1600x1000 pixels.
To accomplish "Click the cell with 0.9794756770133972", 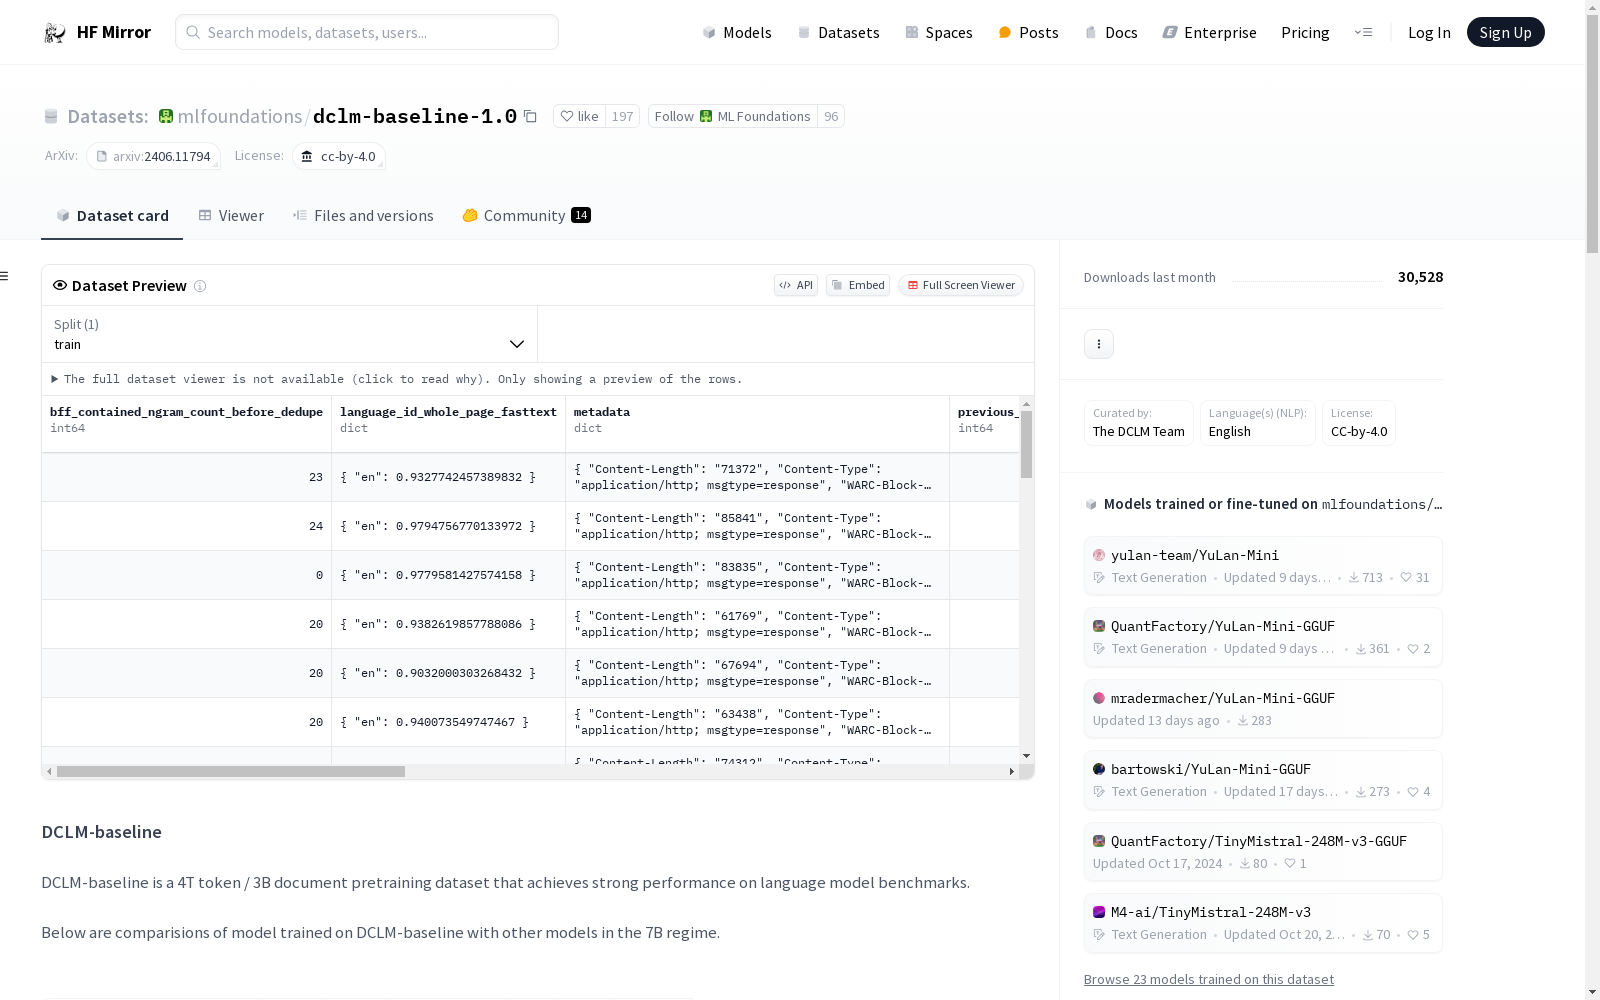I will click(x=448, y=527).
